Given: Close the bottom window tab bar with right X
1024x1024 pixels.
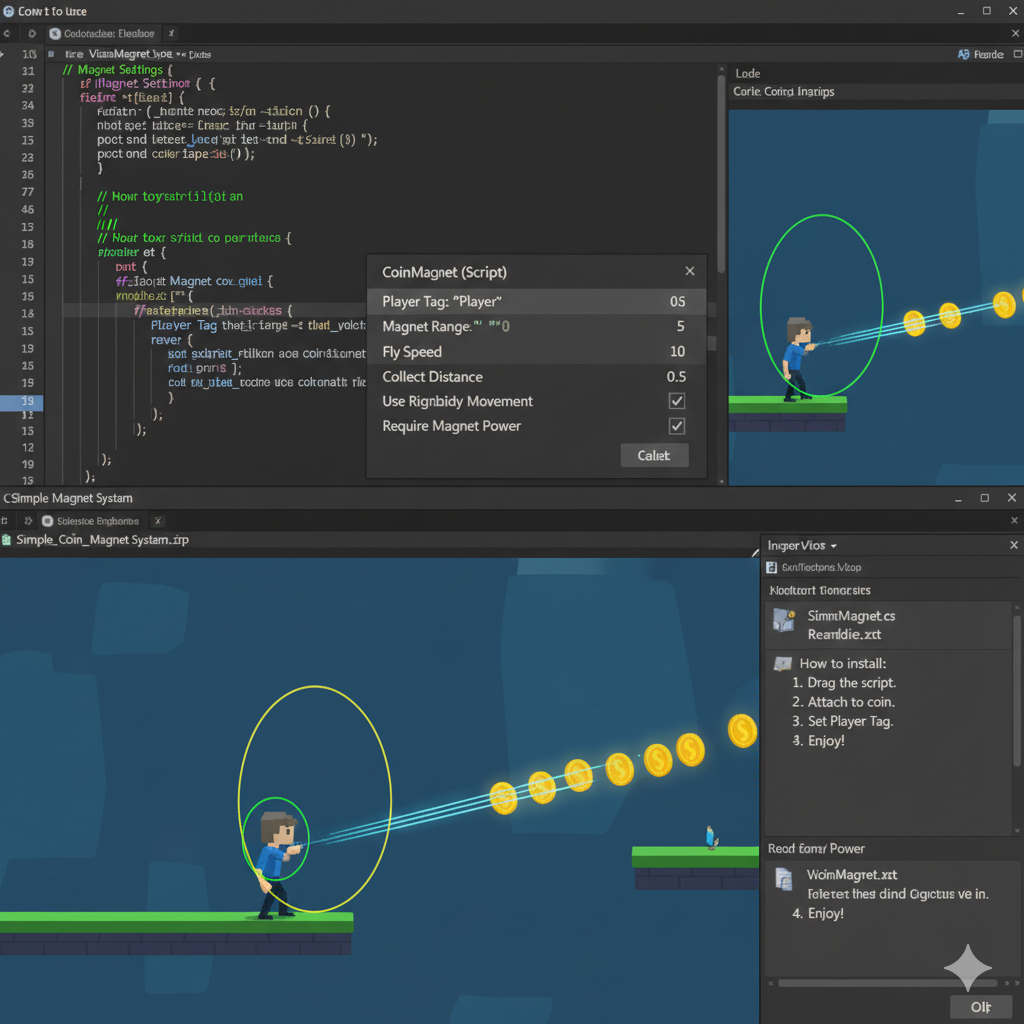Looking at the screenshot, I should point(1014,520).
